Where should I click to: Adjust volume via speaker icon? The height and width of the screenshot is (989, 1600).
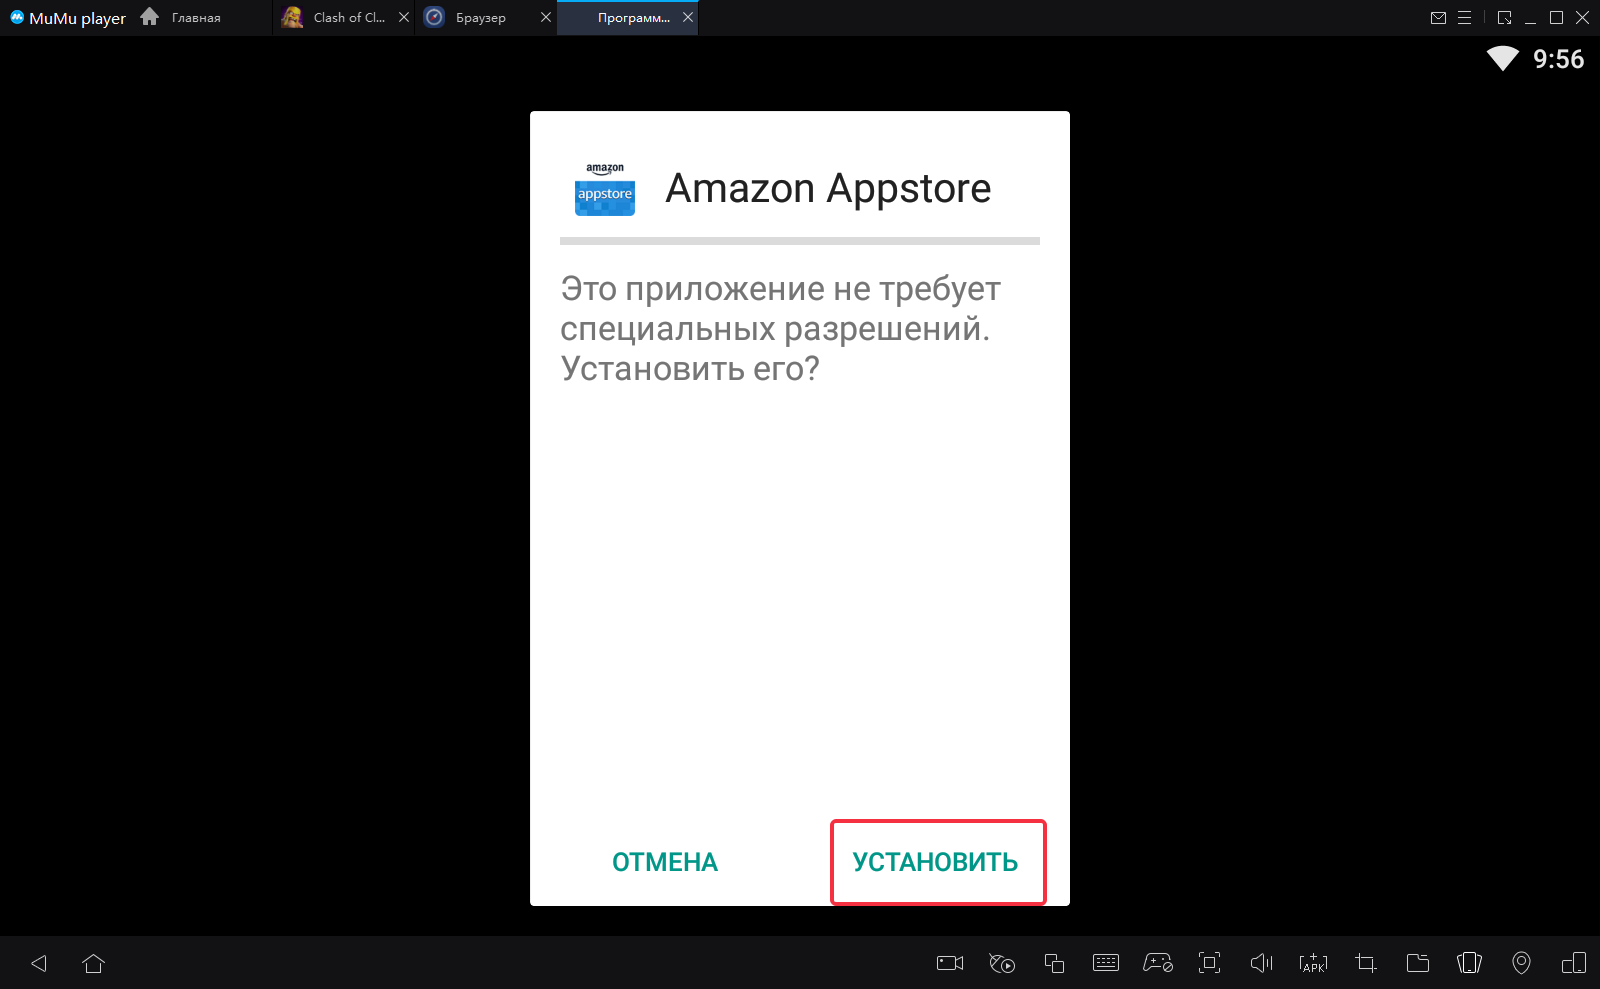click(x=1262, y=963)
